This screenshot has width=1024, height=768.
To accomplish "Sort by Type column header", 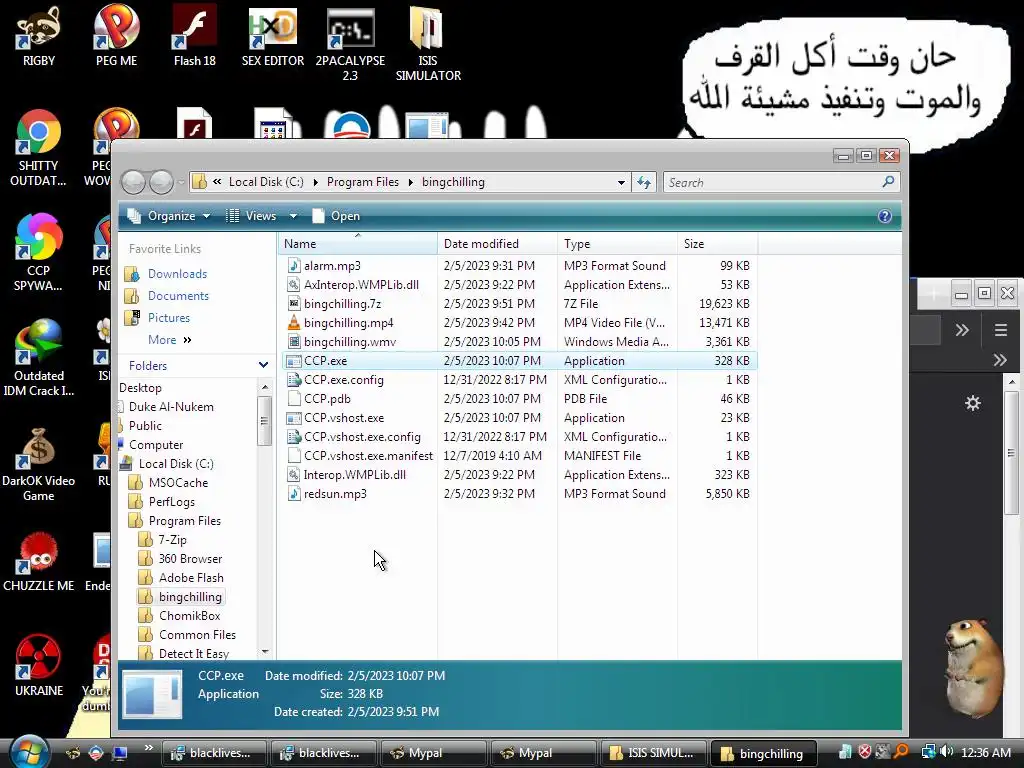I will click(617, 244).
